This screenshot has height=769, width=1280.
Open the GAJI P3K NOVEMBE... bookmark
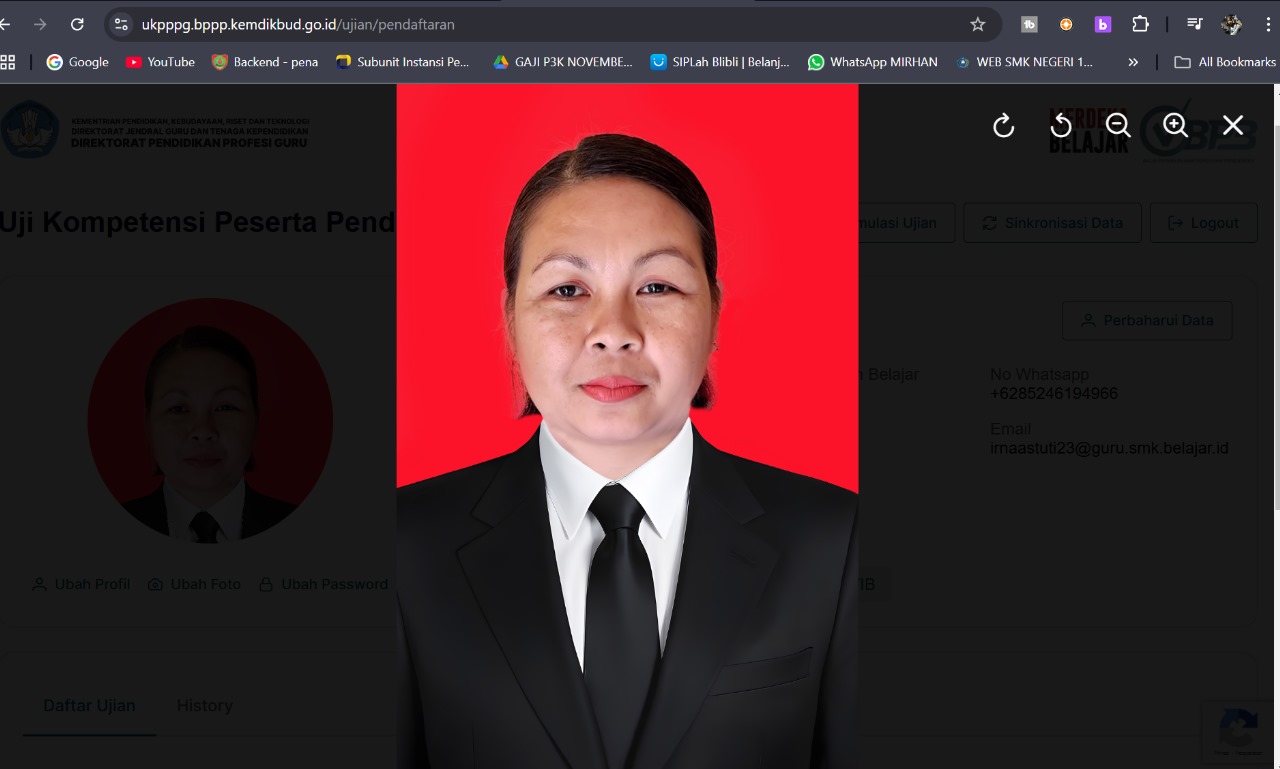[563, 62]
